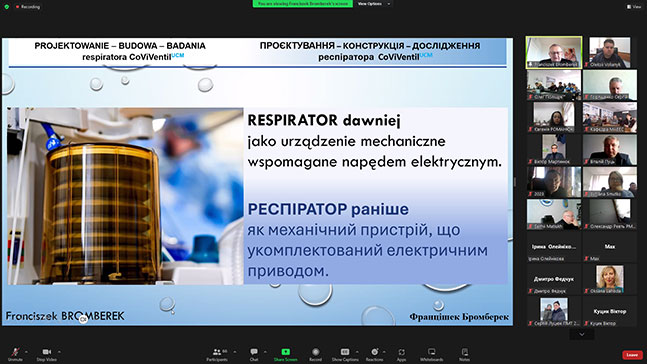Open the Notes icon
Image resolution: width=647 pixels, height=364 pixels.
[465, 354]
